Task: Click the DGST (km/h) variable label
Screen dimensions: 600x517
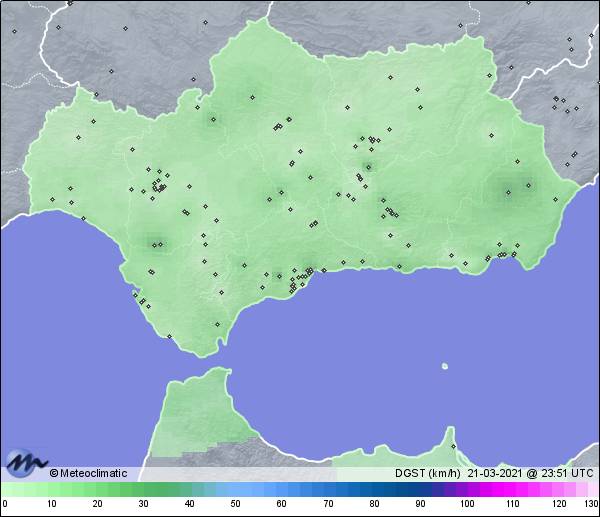Action: [428, 473]
